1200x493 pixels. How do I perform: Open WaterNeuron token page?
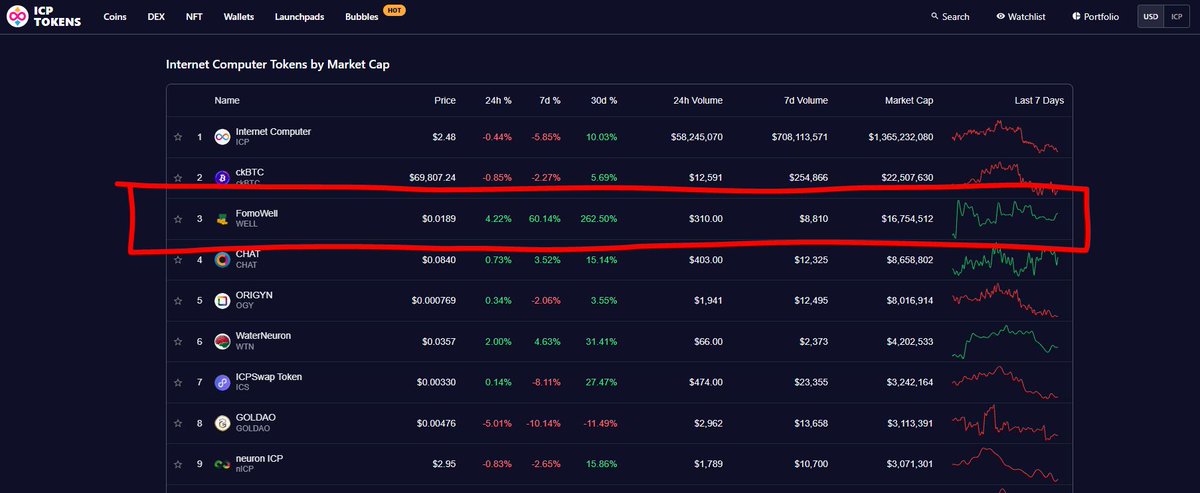(x=263, y=336)
